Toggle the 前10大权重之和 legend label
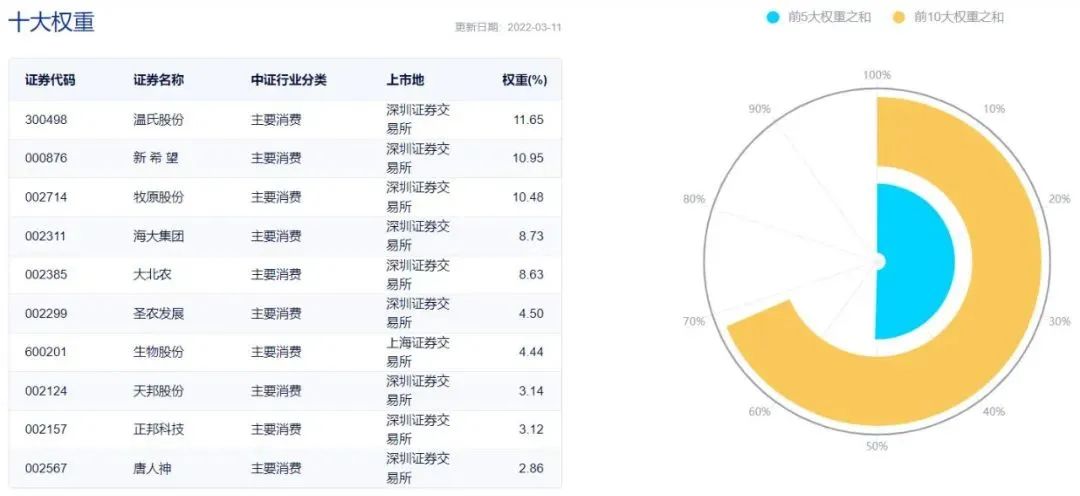 click(x=958, y=17)
